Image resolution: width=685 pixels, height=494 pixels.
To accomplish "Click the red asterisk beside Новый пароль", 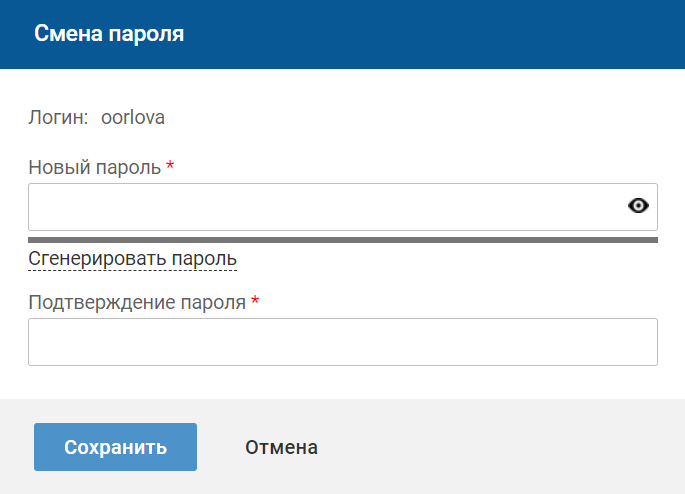I will (x=170, y=166).
